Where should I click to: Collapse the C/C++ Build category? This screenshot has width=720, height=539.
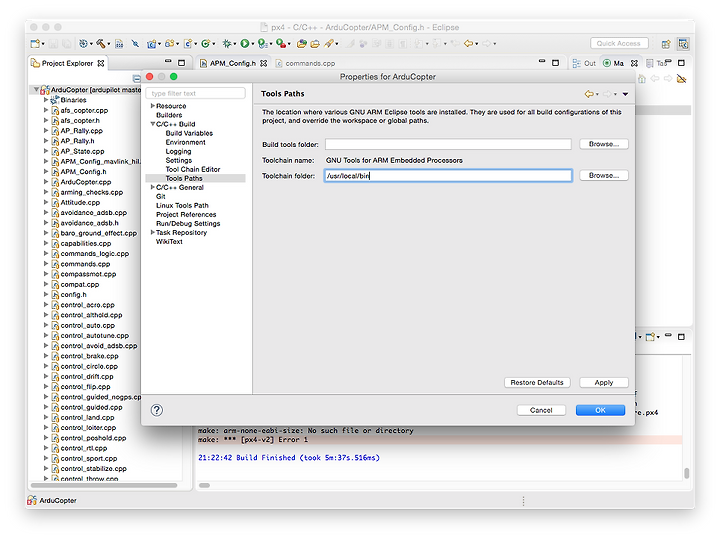point(152,124)
